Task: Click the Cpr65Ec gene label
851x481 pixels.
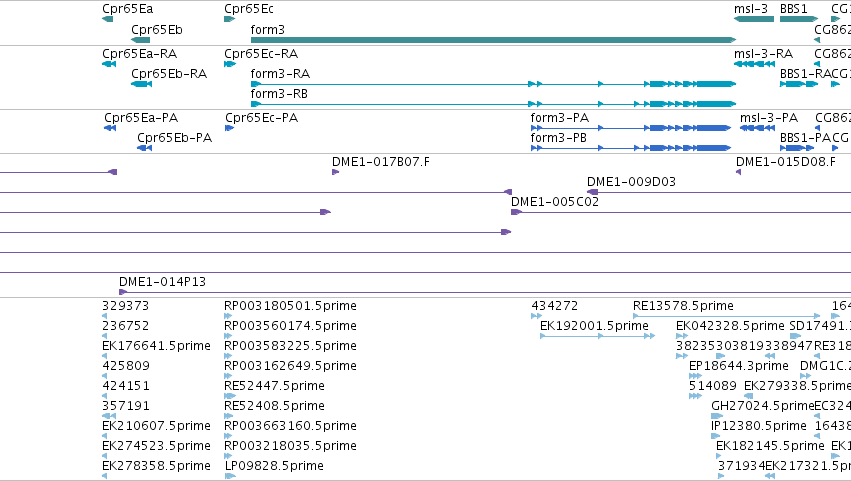Action: (249, 9)
